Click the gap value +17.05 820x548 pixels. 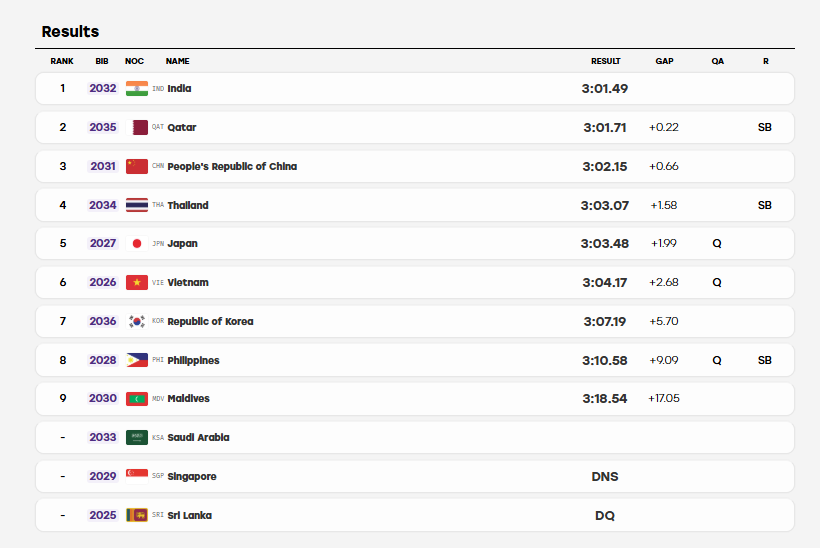click(664, 398)
